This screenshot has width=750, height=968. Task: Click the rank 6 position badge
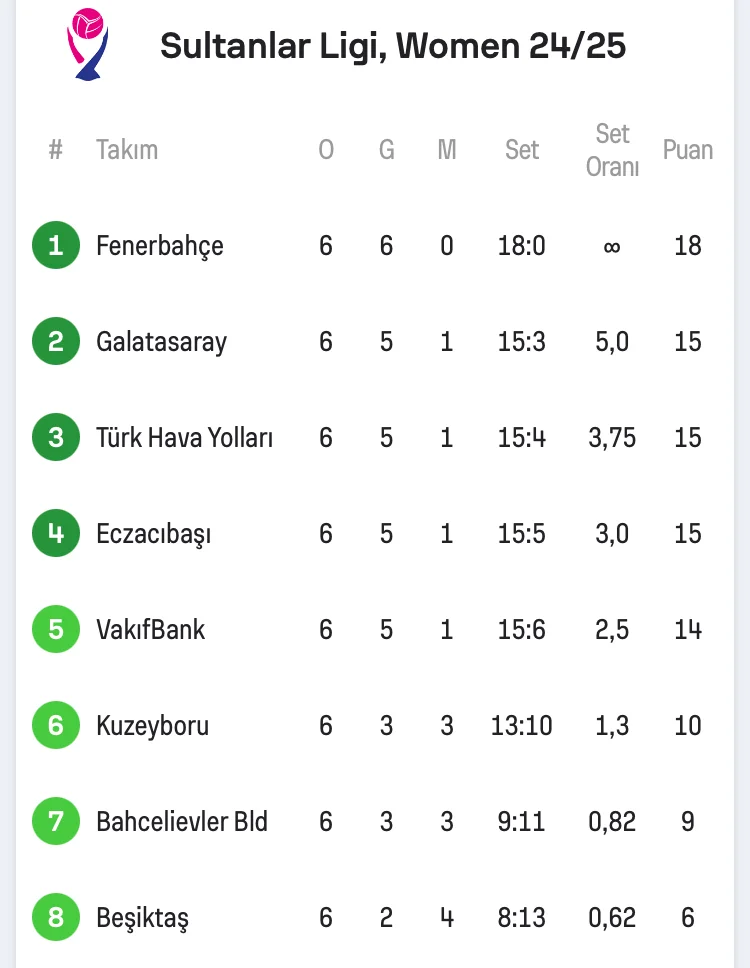pyautogui.click(x=56, y=725)
